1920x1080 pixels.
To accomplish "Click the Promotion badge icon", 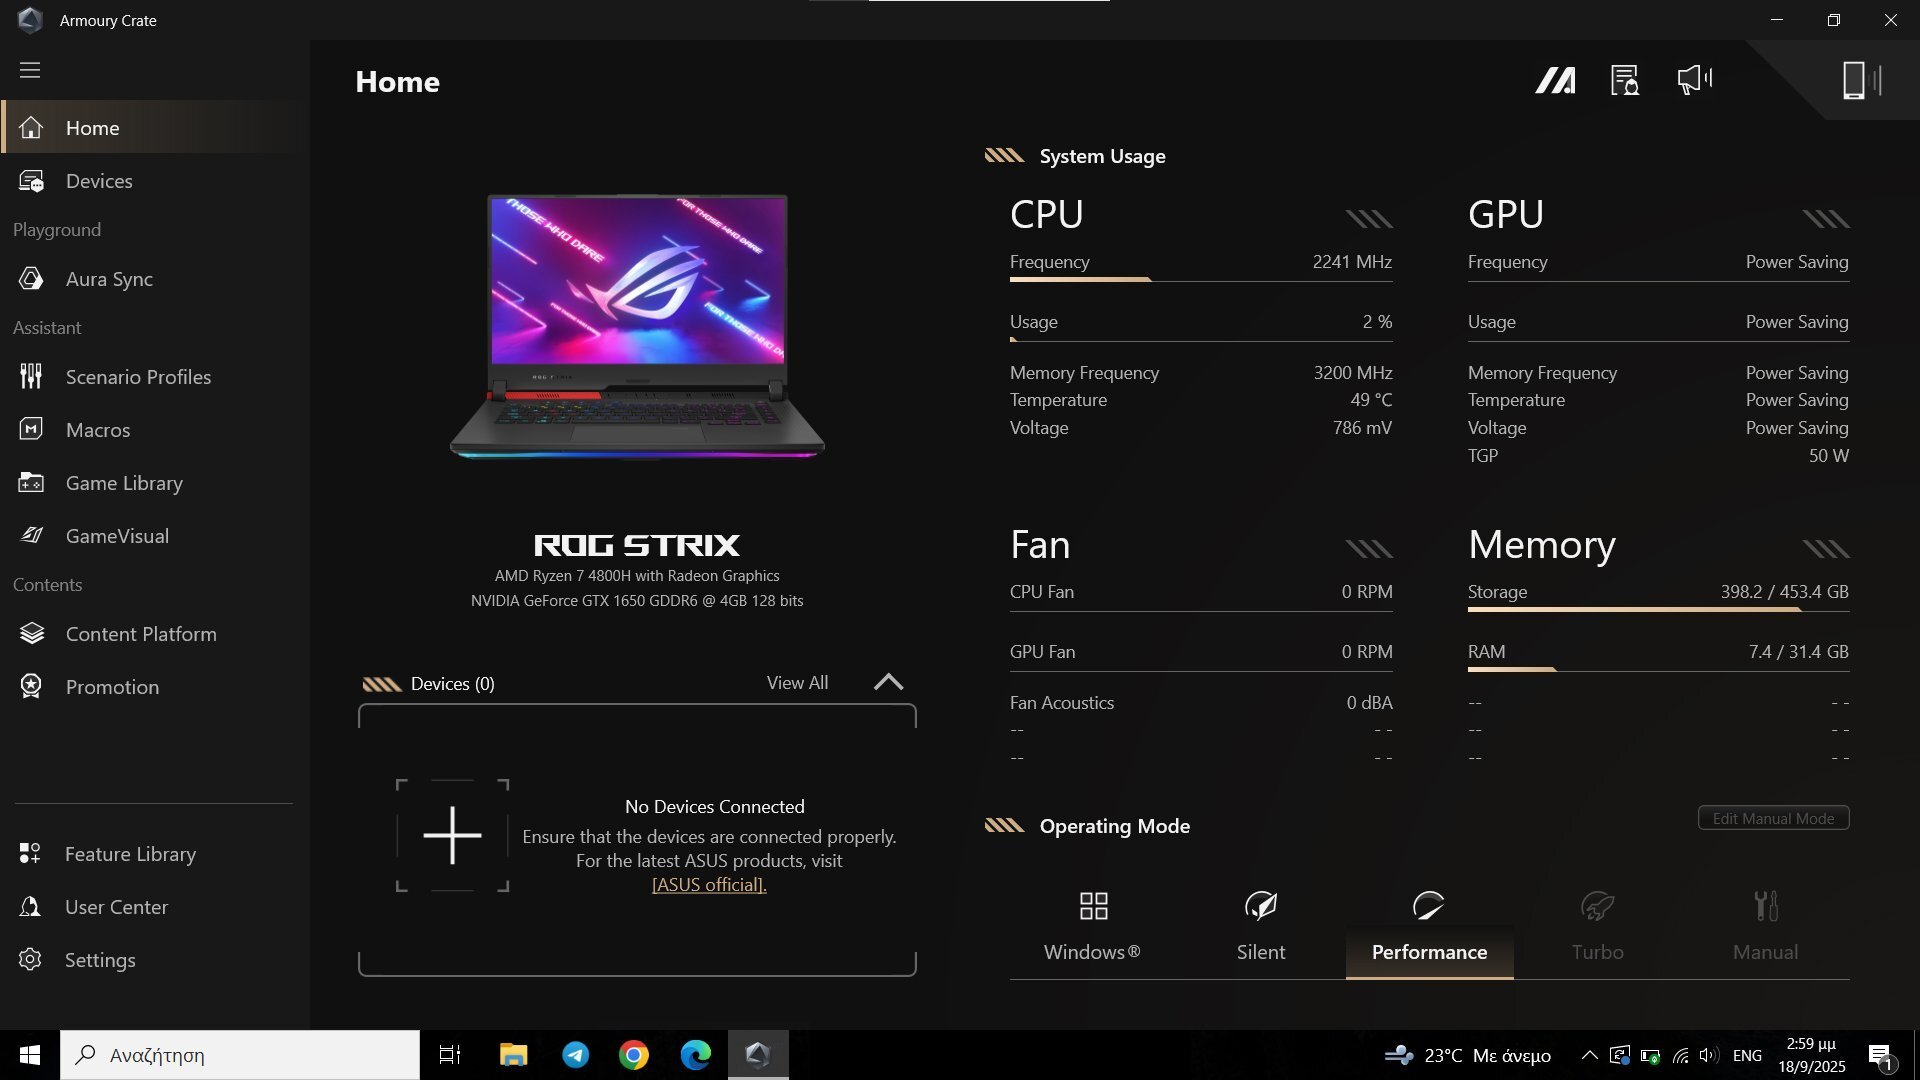I will point(31,687).
